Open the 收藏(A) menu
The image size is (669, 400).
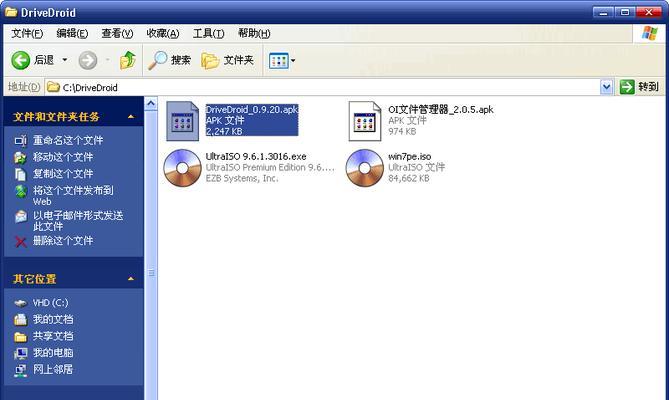[x=163, y=33]
